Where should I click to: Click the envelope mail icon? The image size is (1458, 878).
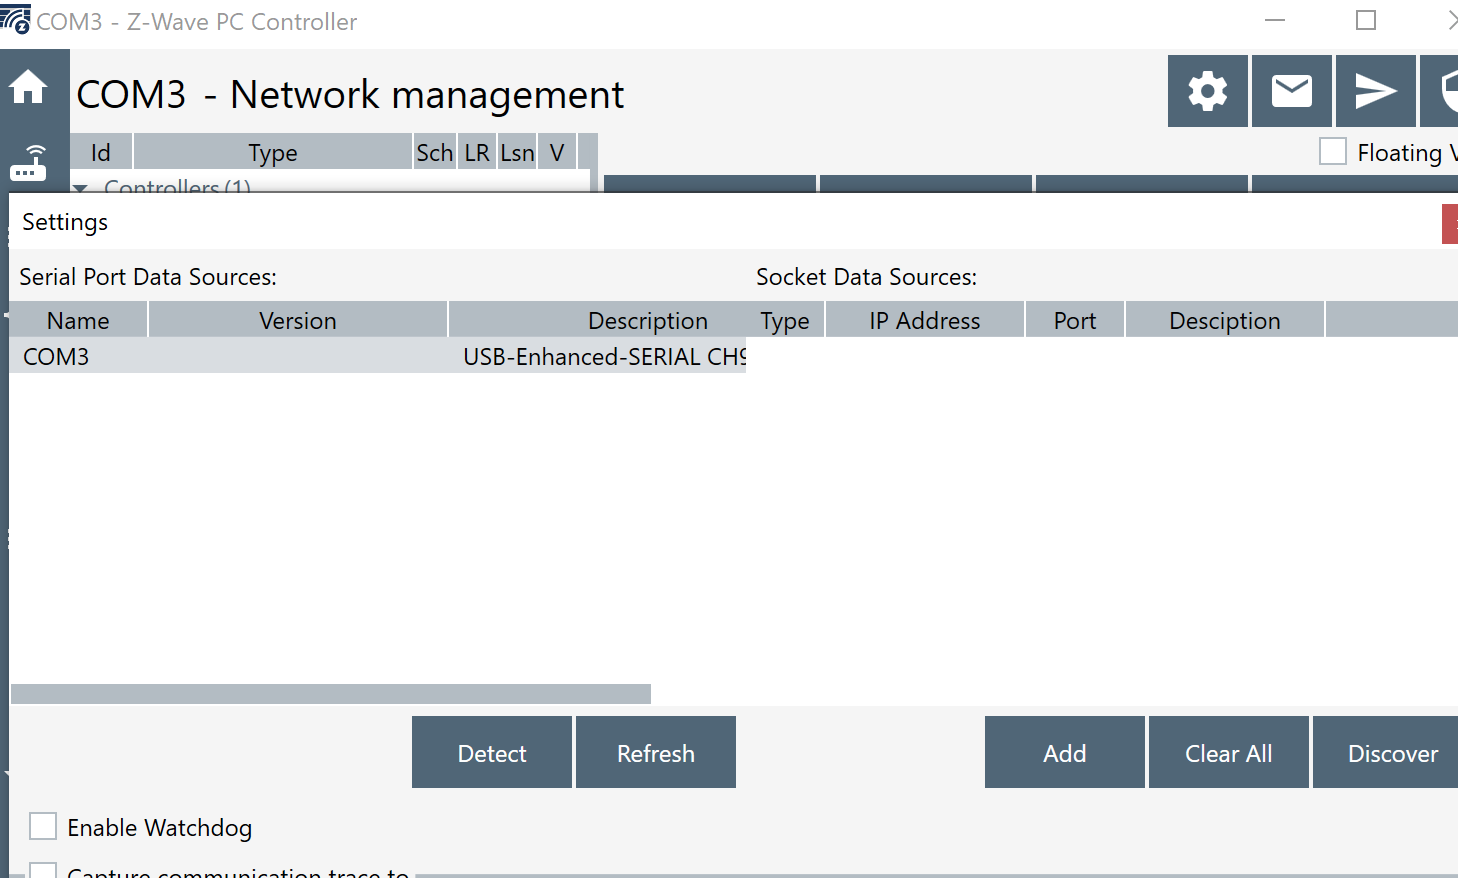click(x=1291, y=91)
